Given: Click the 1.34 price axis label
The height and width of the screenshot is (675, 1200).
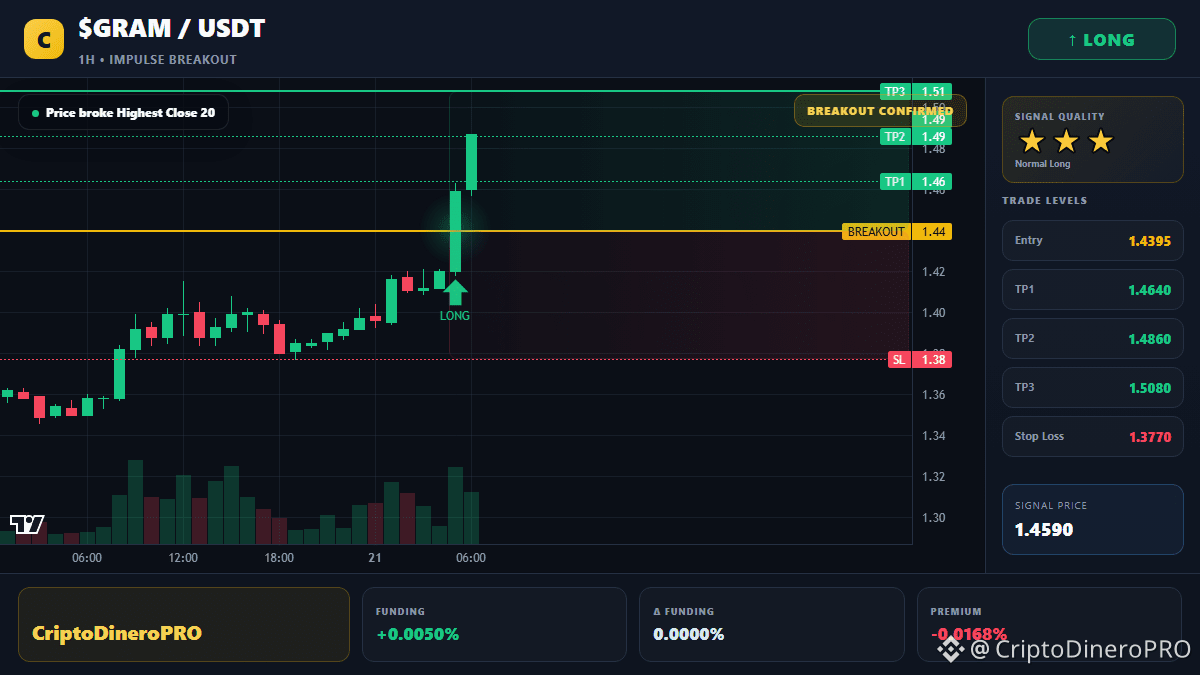Looking at the screenshot, I should [x=934, y=436].
